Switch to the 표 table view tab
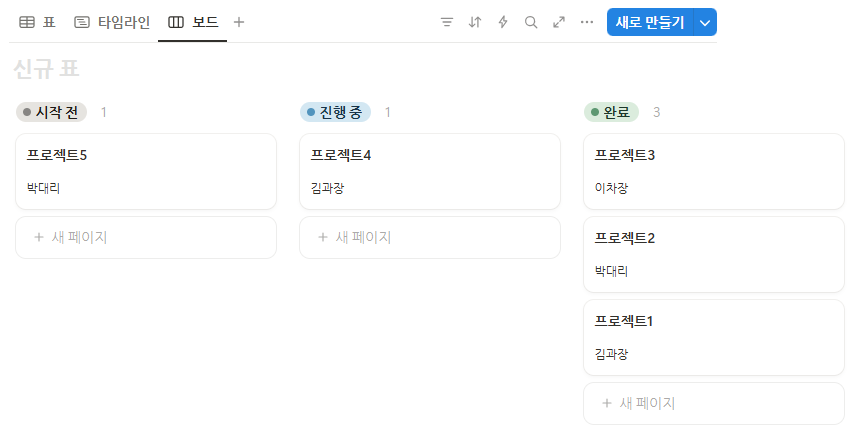Viewport: 859px width, 435px height. [x=37, y=22]
